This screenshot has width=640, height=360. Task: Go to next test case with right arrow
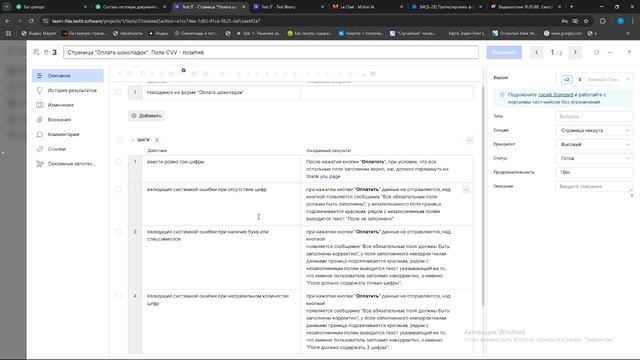click(x=575, y=52)
